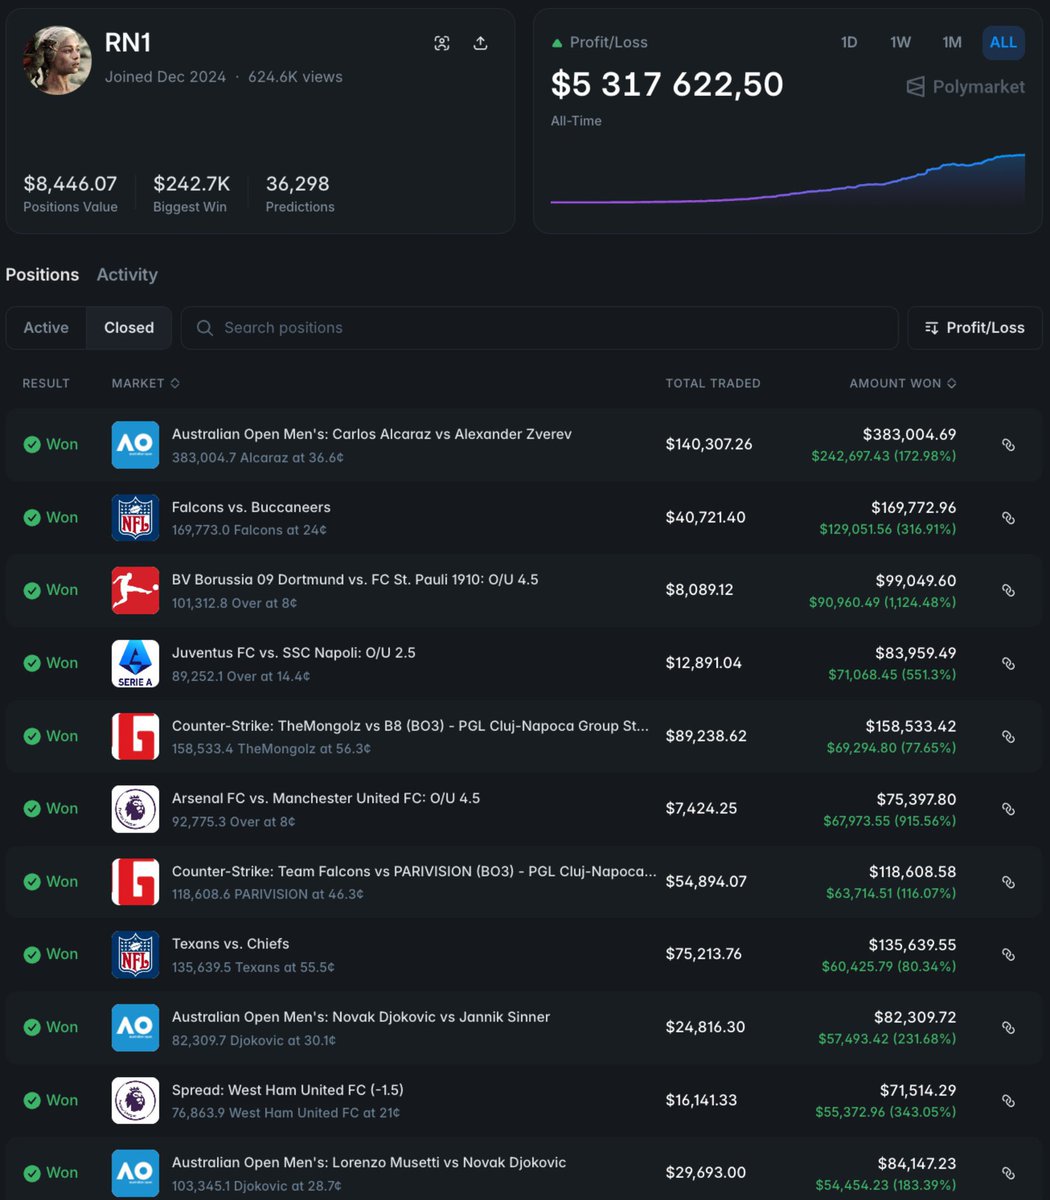Open Arsenal vs. Manchester United O/U 4.5 market
The width and height of the screenshot is (1050, 1200).
click(x=326, y=798)
